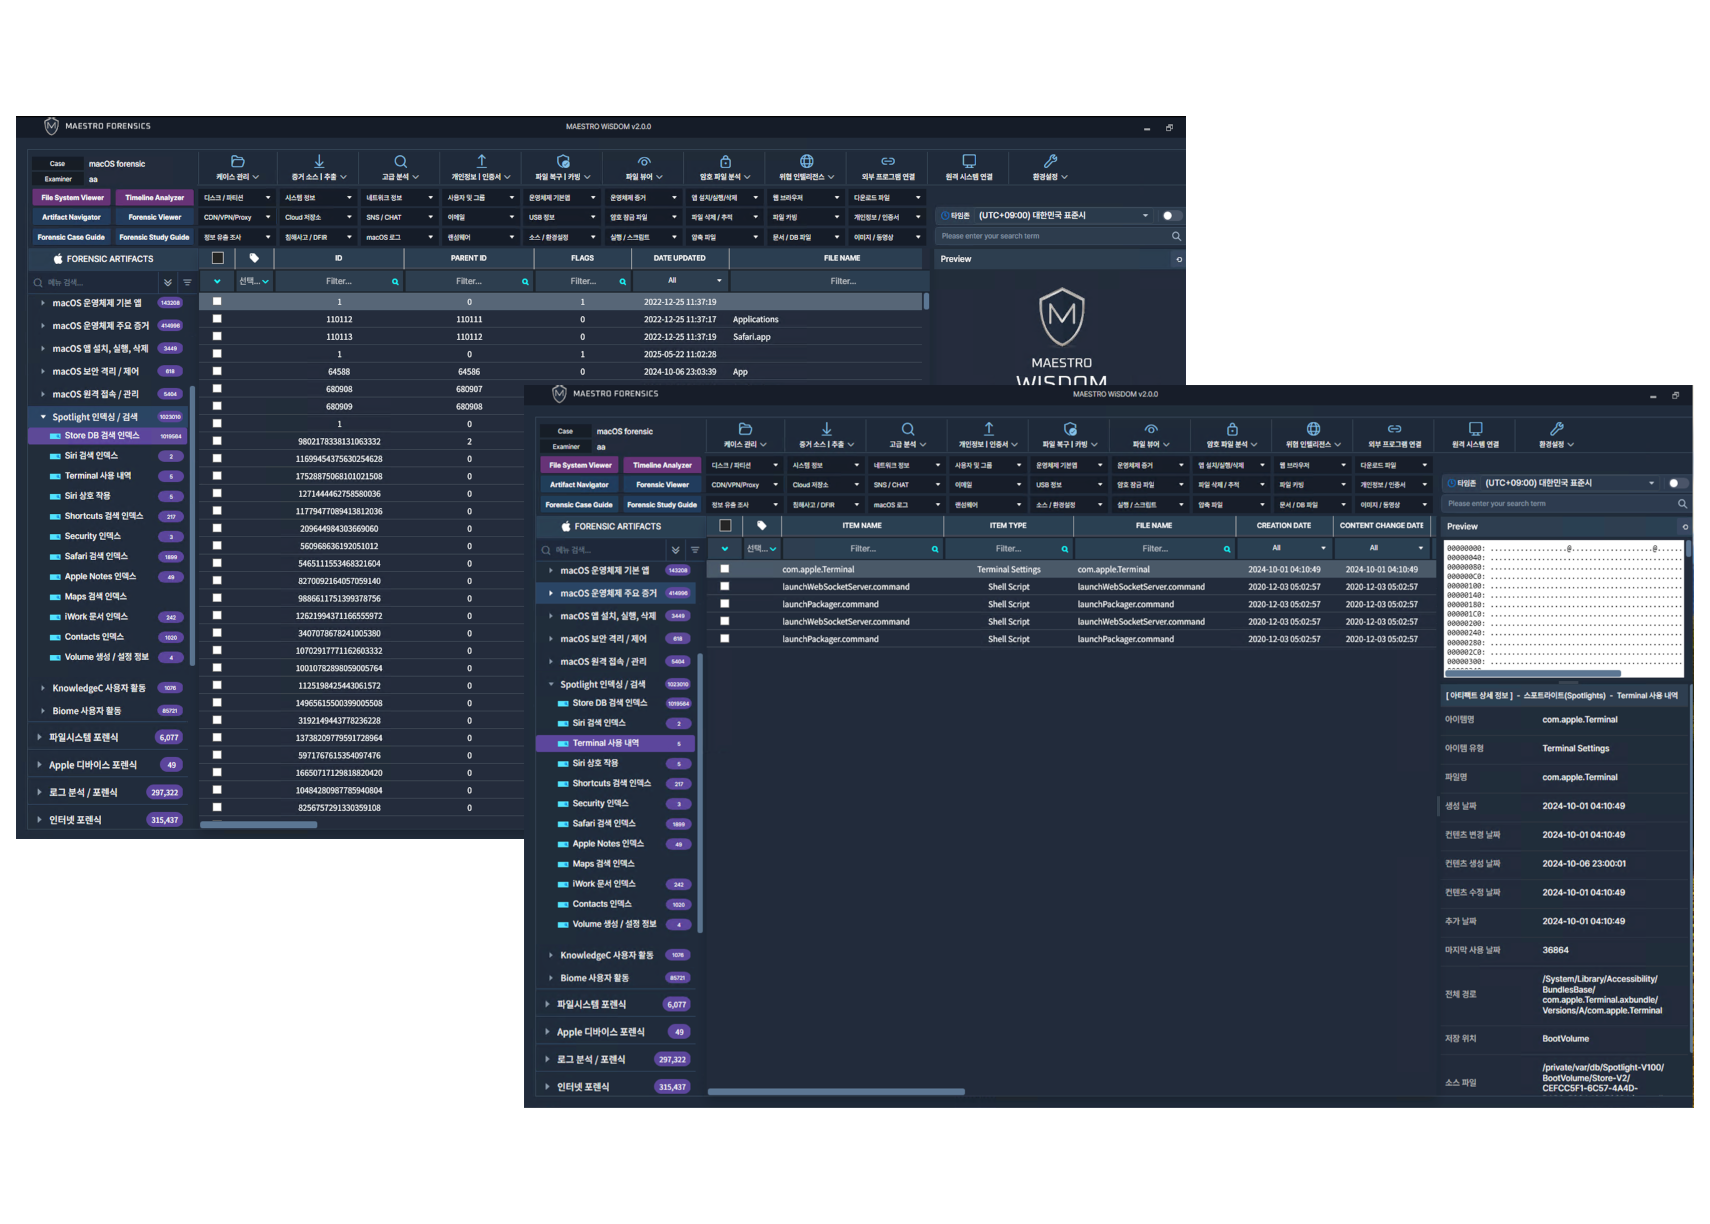Click 파일 뷰어 eye icon in front window
The height and width of the screenshot is (1224, 1710).
1151,428
